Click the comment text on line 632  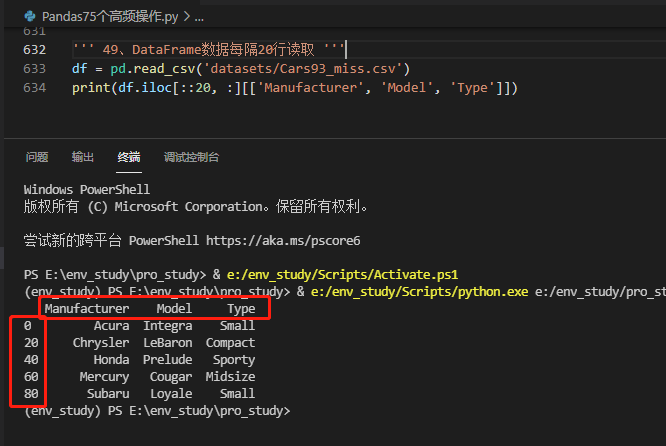tap(208, 50)
